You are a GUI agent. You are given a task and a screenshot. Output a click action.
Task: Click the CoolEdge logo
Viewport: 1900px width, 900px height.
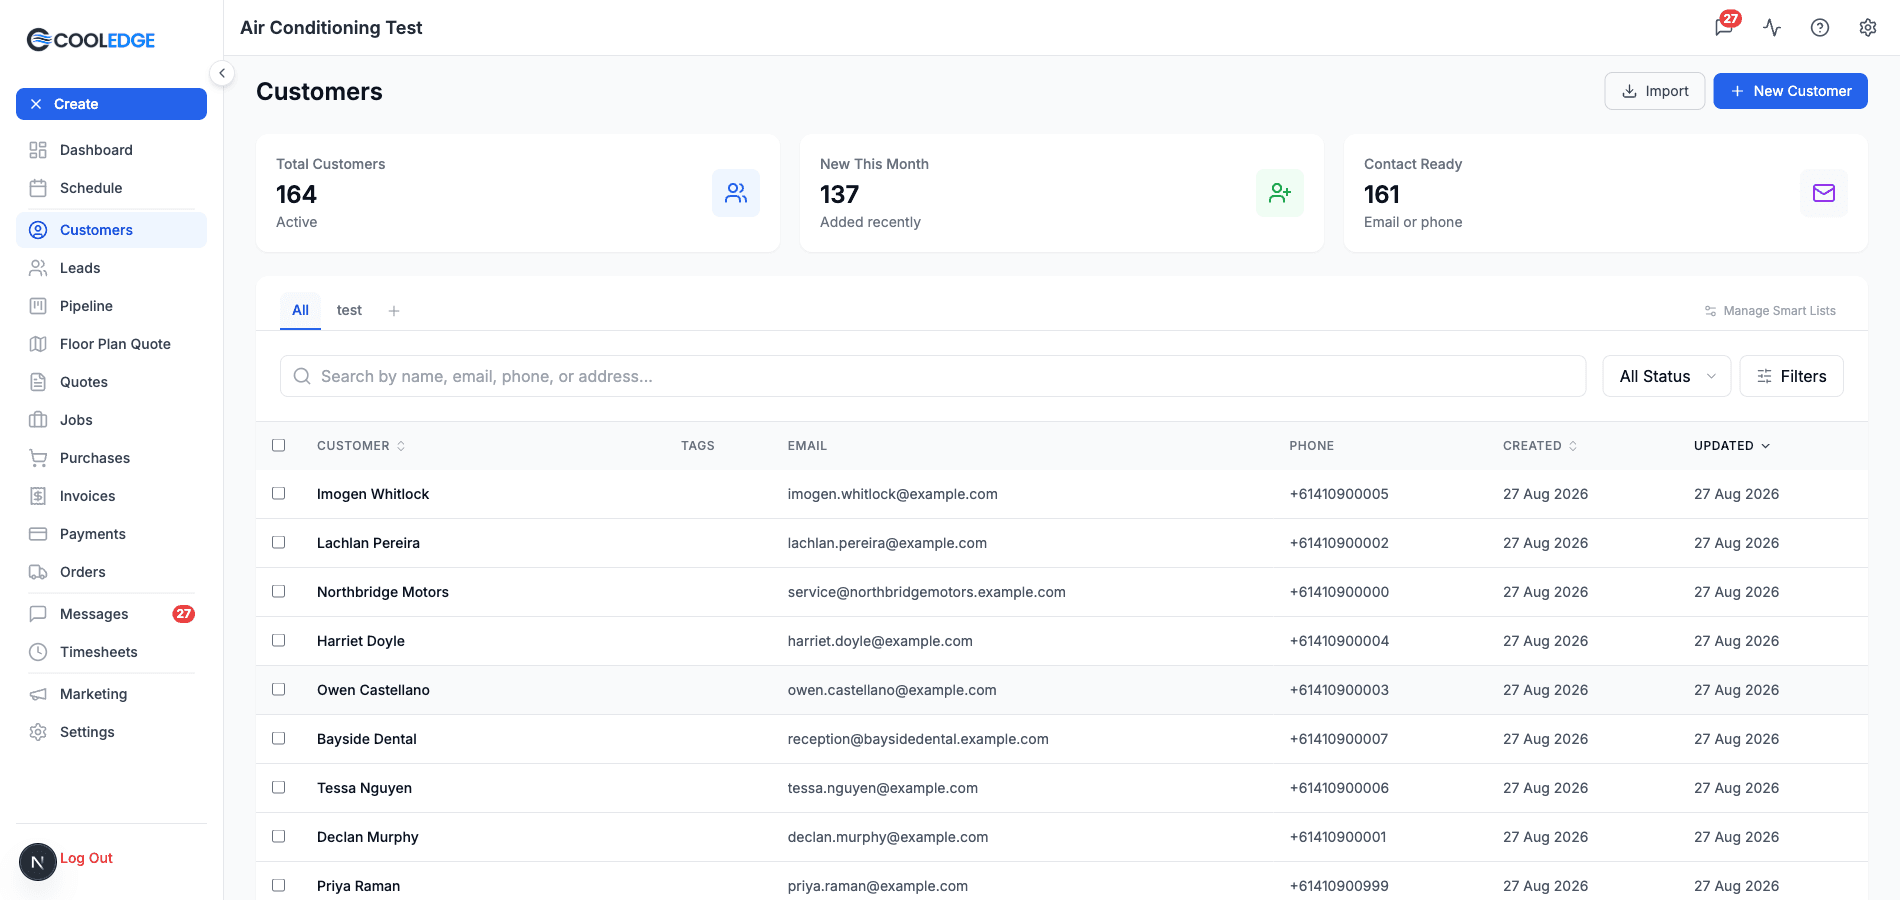(x=91, y=40)
